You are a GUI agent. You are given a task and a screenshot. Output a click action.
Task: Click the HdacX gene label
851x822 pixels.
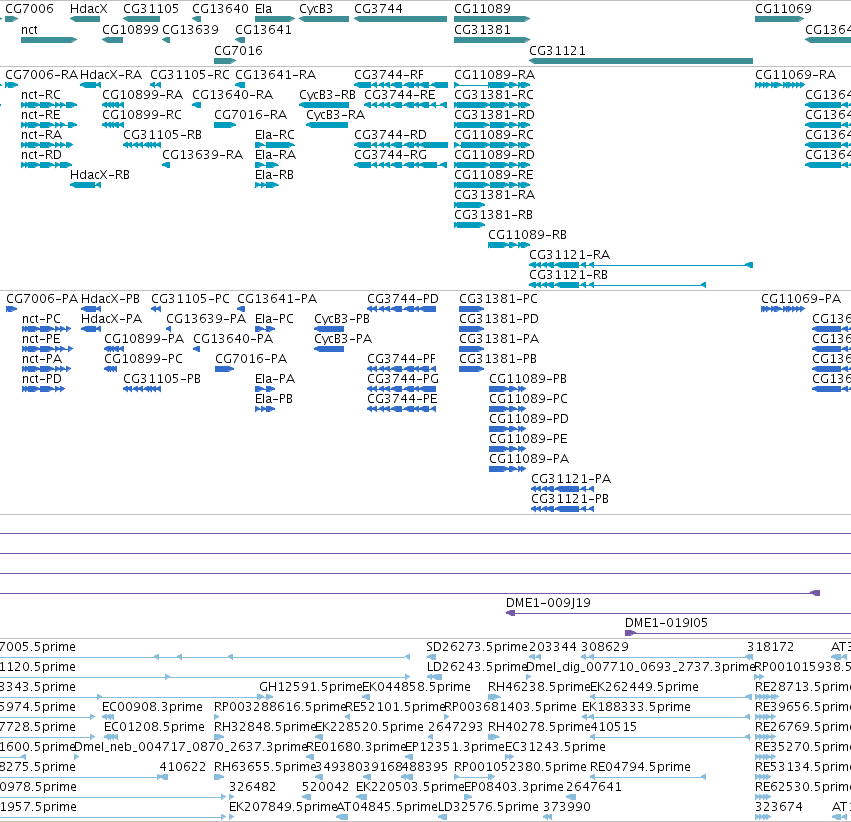tap(88, 9)
